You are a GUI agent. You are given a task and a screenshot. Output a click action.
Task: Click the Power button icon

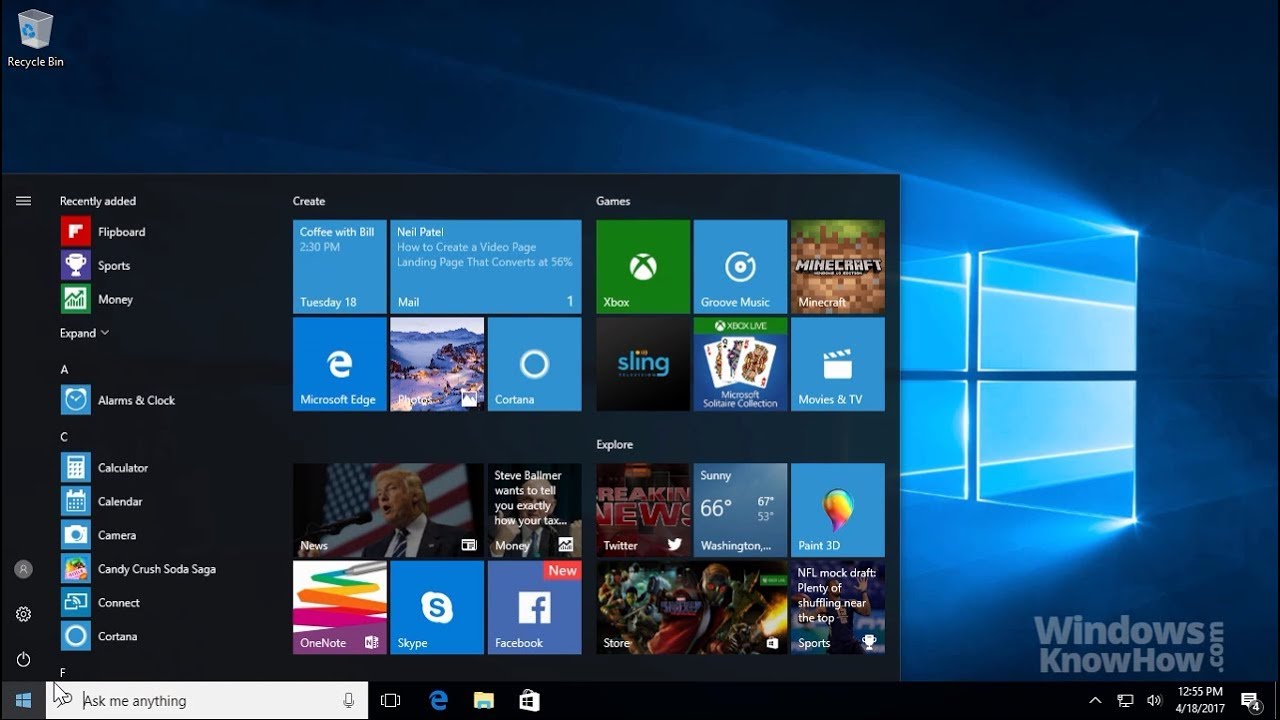[x=23, y=659]
